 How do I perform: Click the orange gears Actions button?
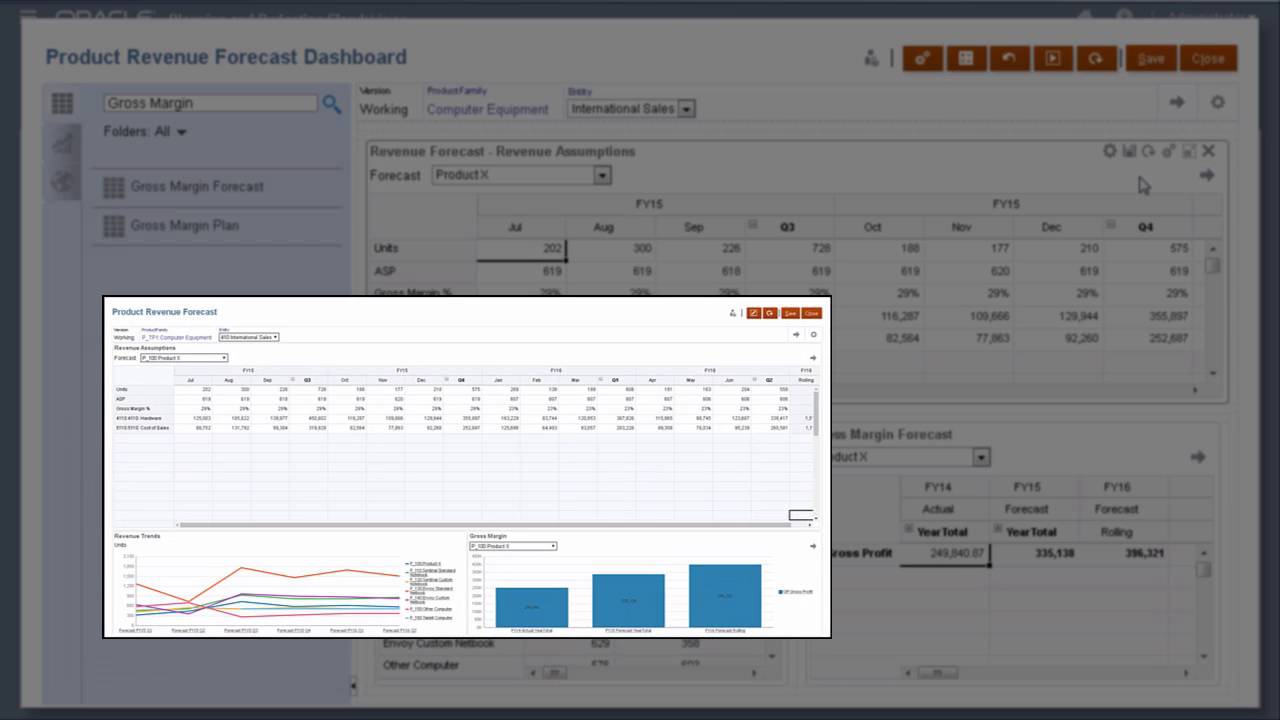coord(923,58)
